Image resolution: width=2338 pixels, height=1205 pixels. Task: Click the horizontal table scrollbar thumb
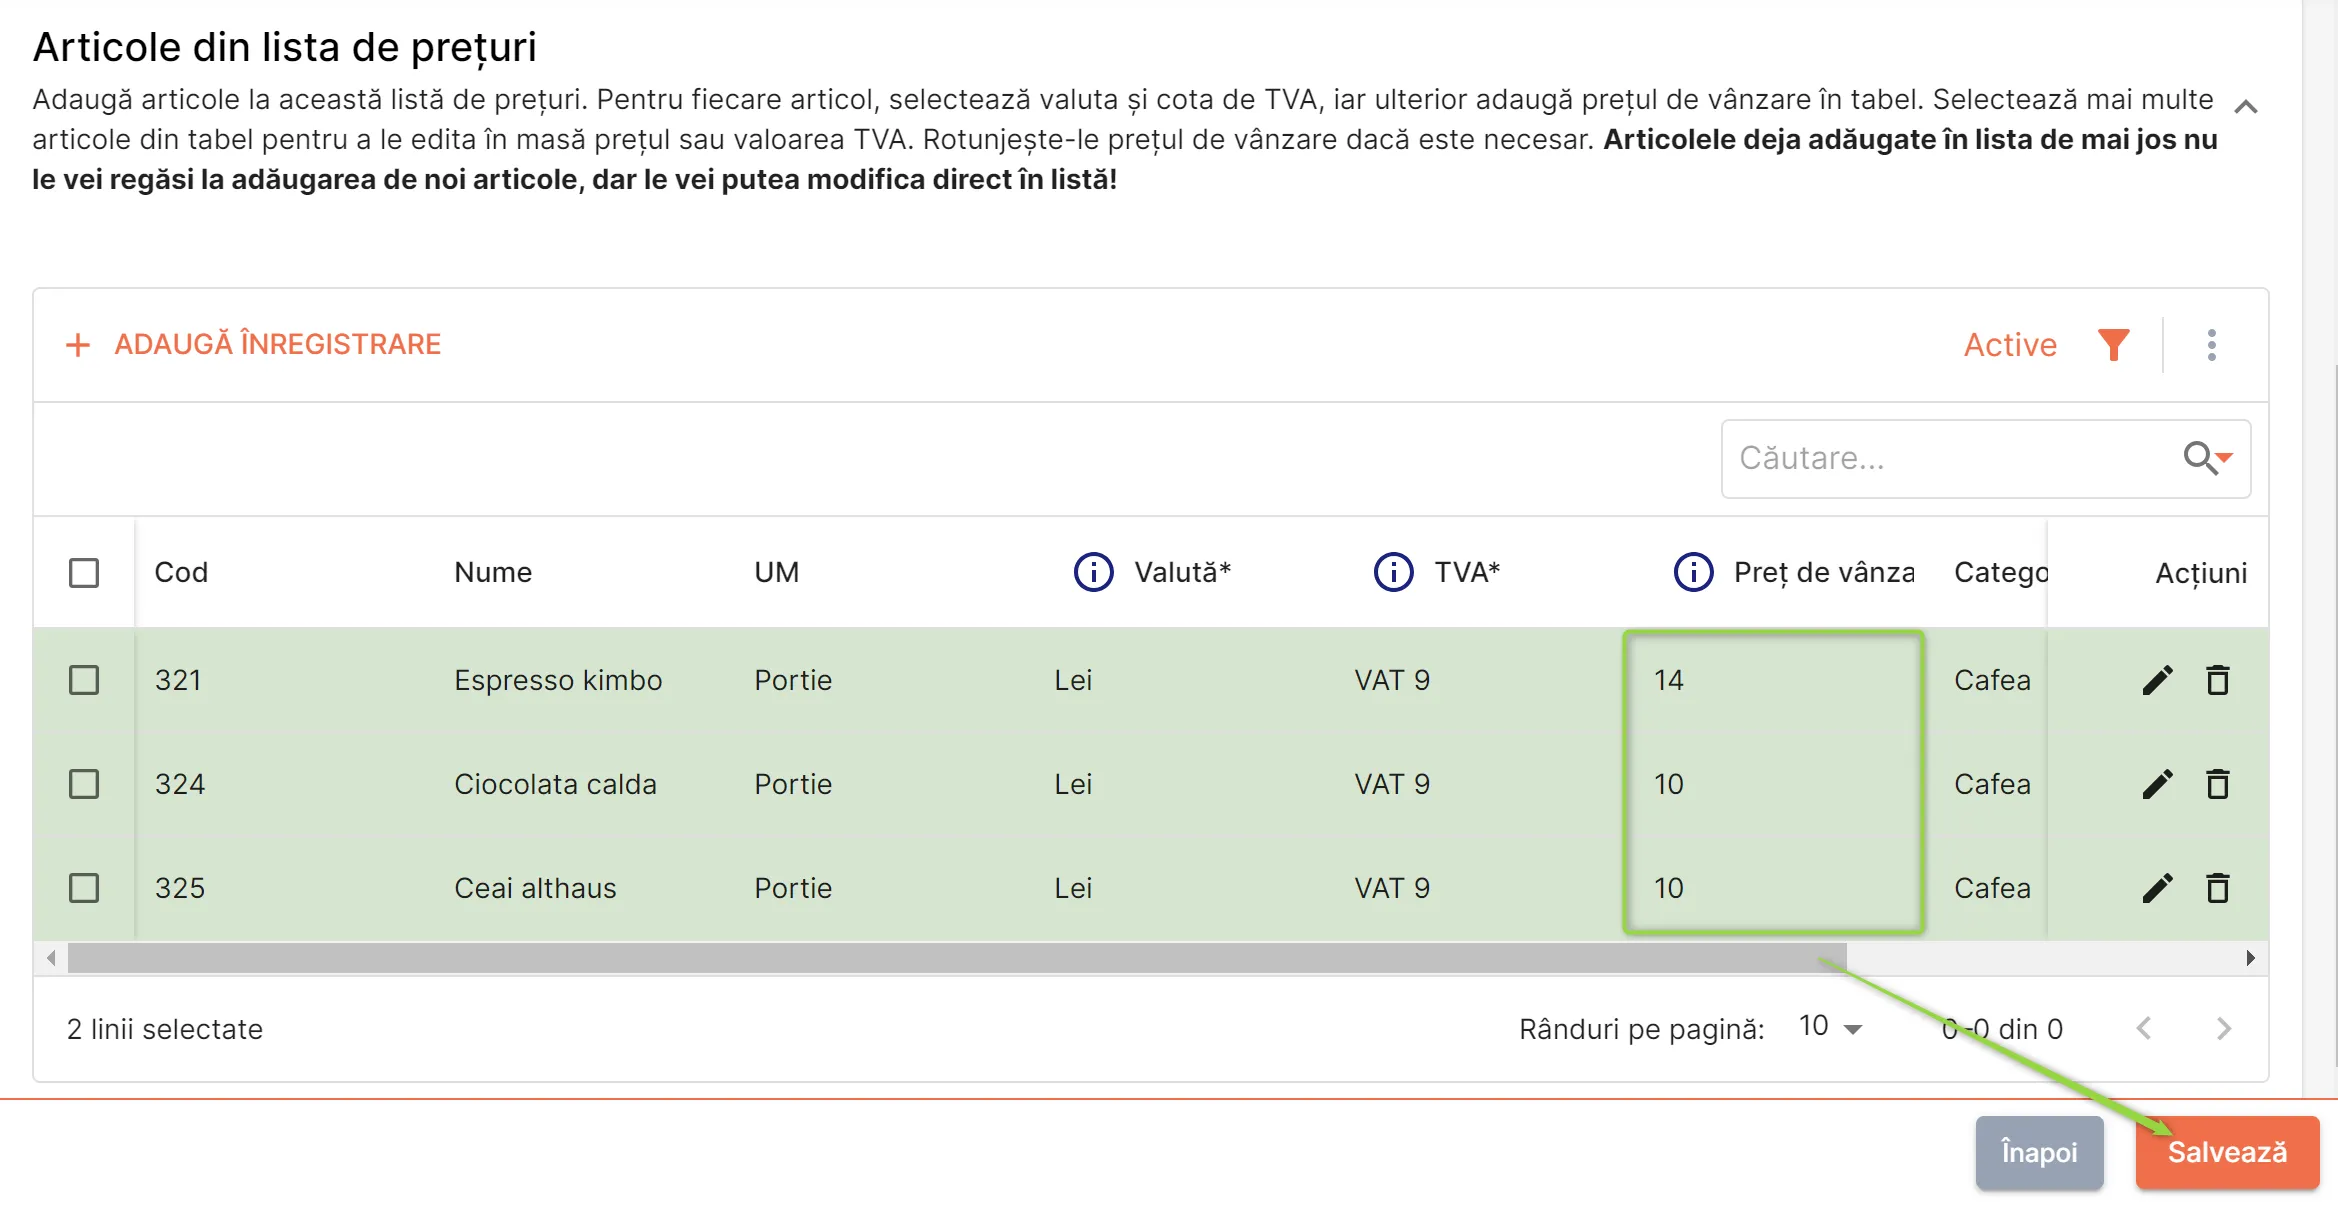[957, 958]
